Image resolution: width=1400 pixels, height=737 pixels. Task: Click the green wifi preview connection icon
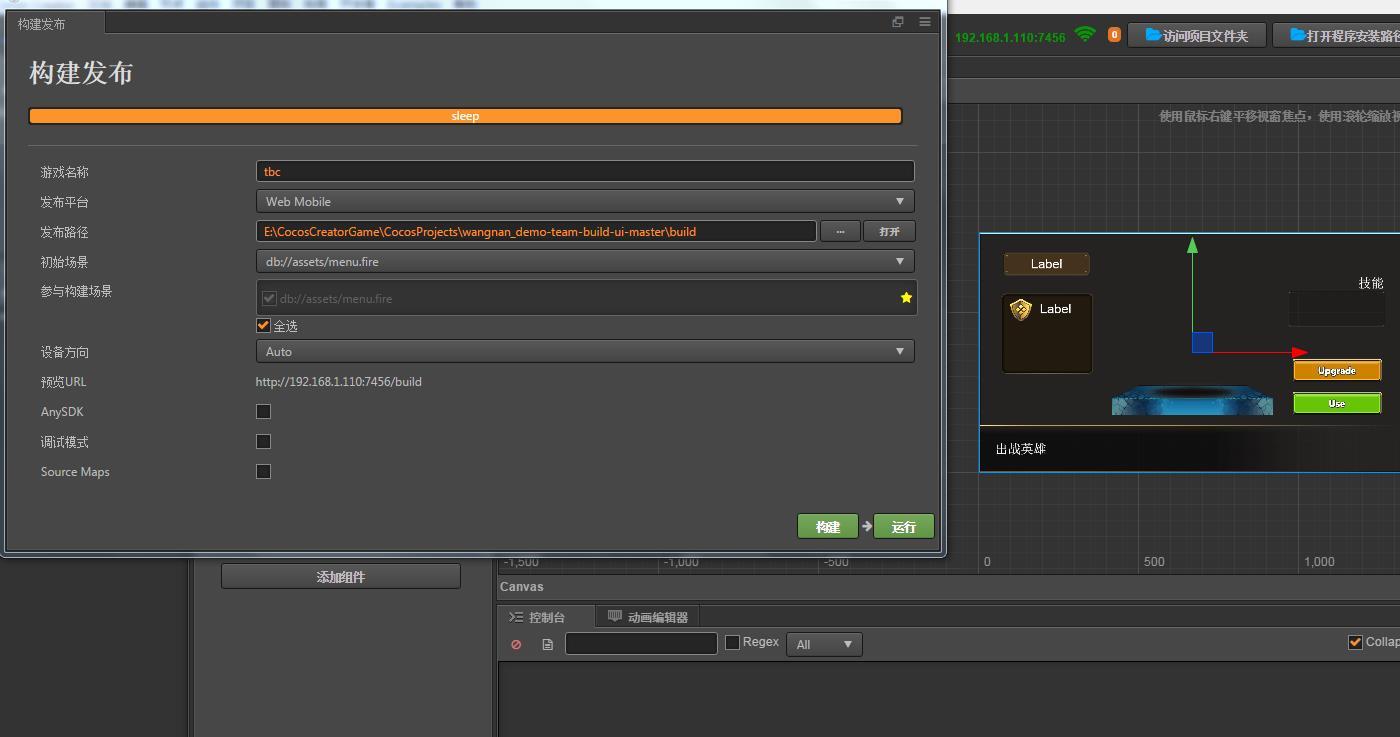point(1085,34)
